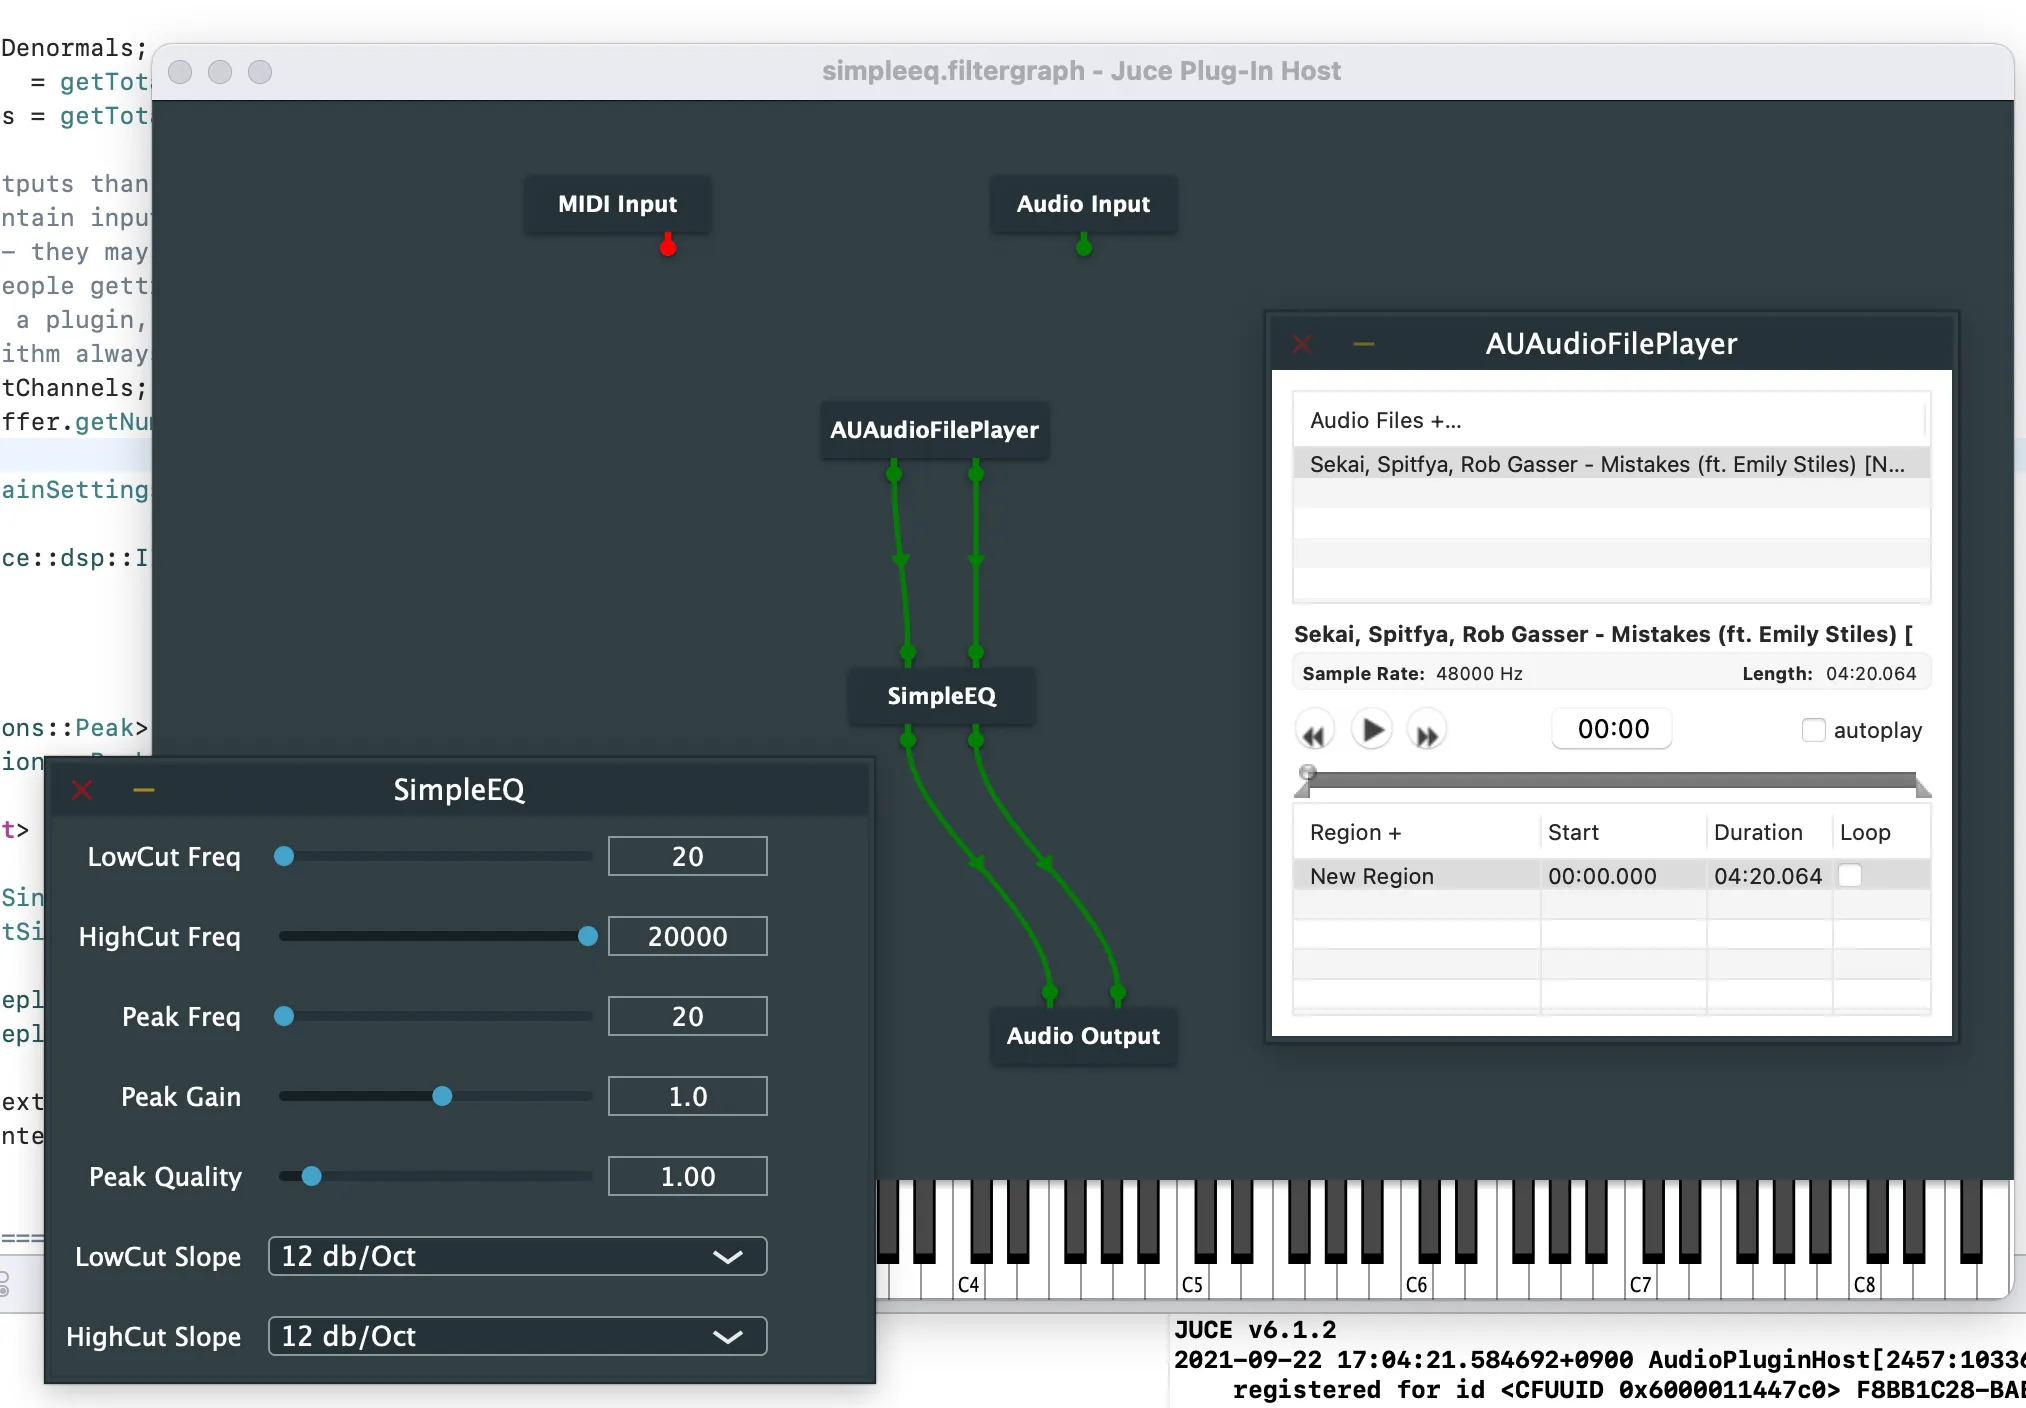The image size is (2026, 1408).
Task: Click the Region + header button
Action: pos(1355,832)
